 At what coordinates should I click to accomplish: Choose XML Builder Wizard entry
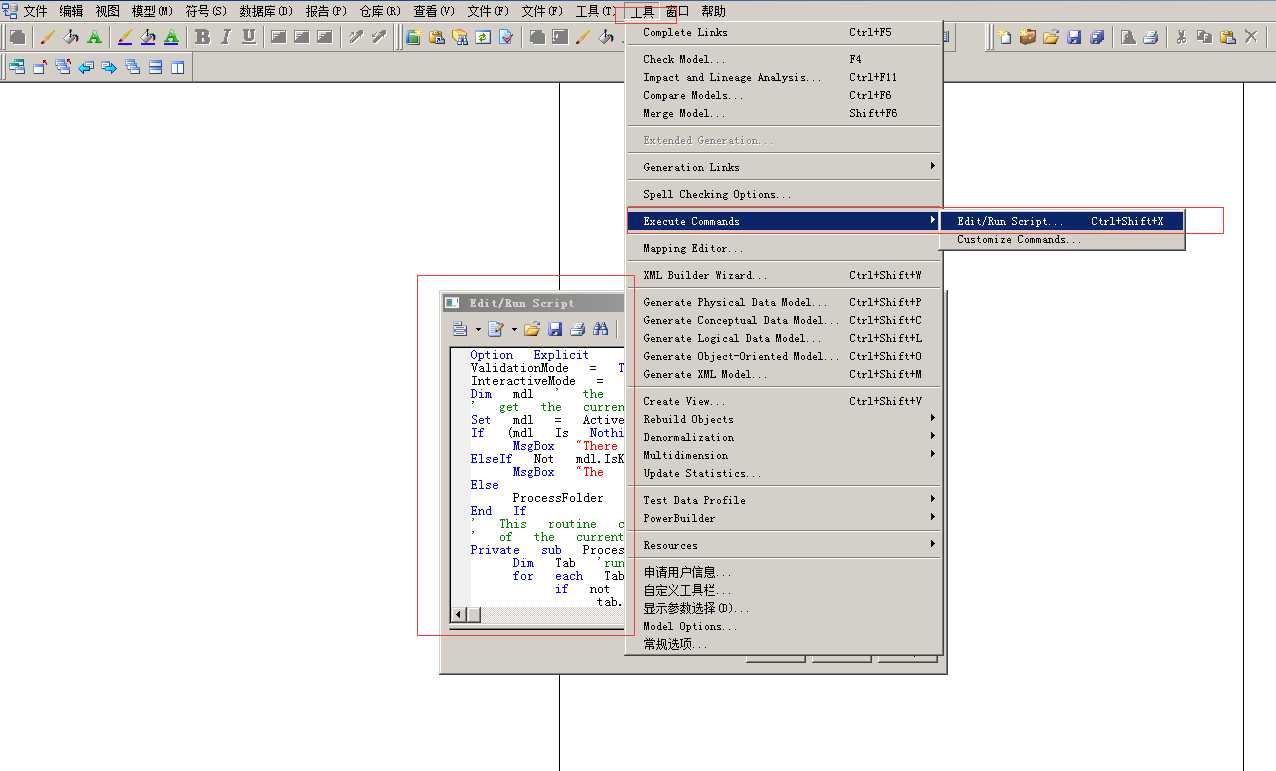point(785,275)
